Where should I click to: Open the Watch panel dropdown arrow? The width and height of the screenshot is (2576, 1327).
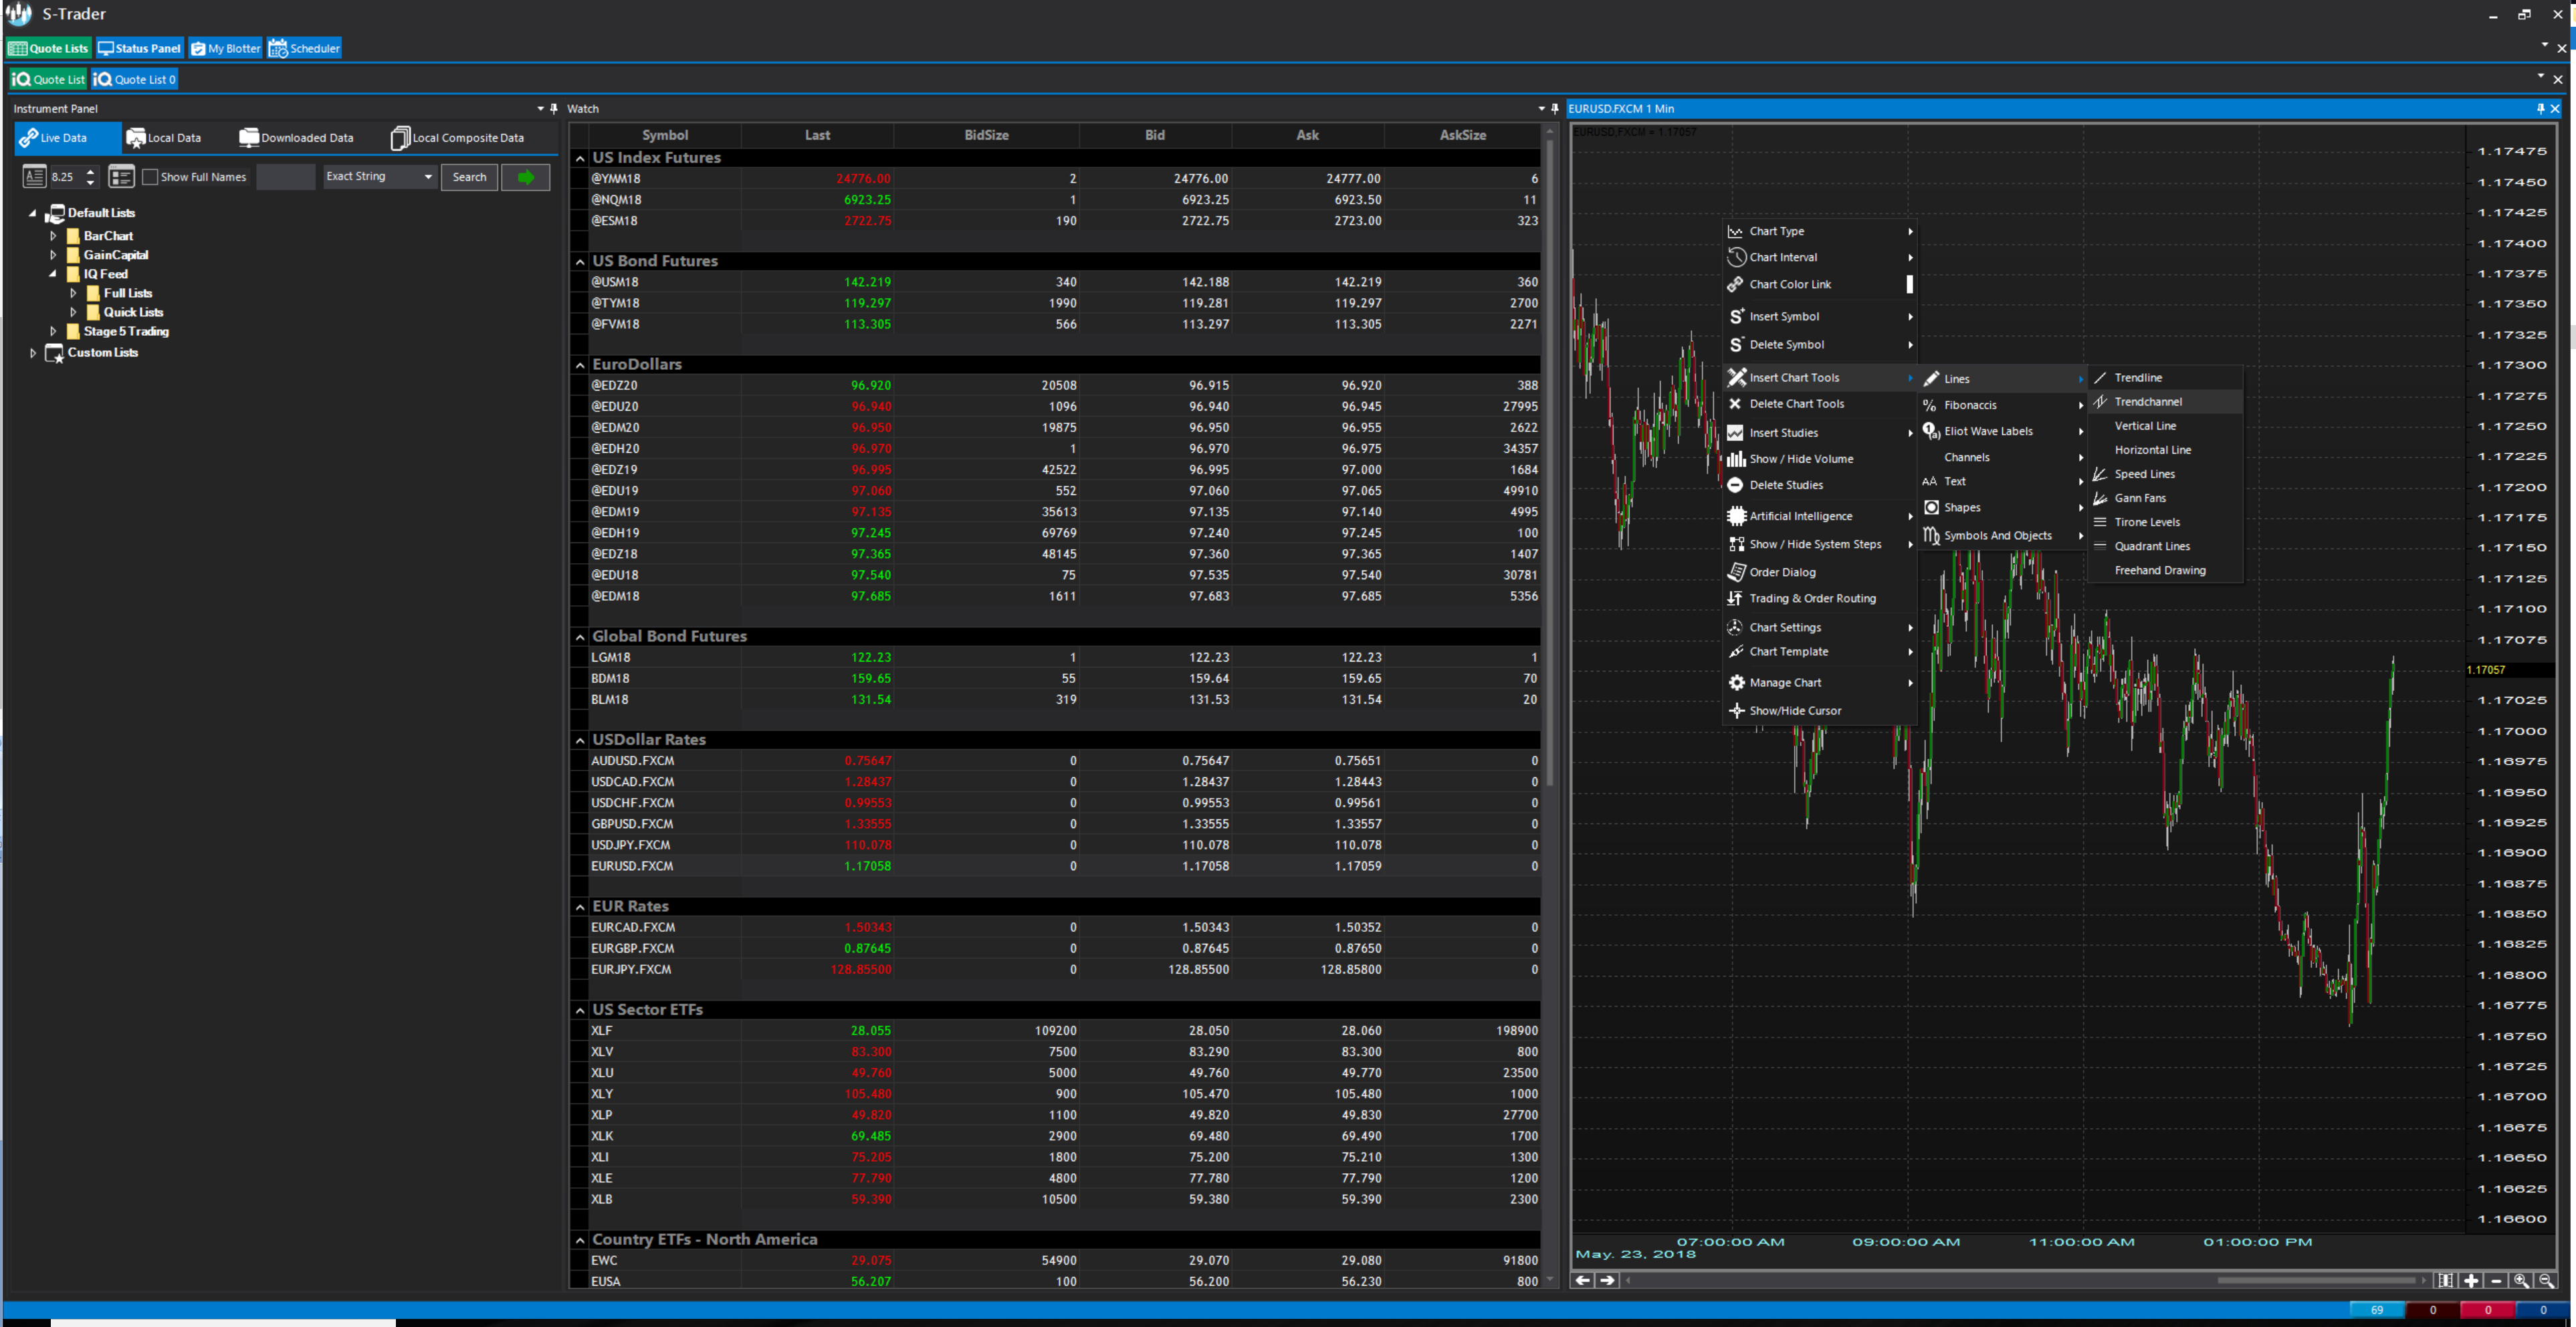(1541, 108)
